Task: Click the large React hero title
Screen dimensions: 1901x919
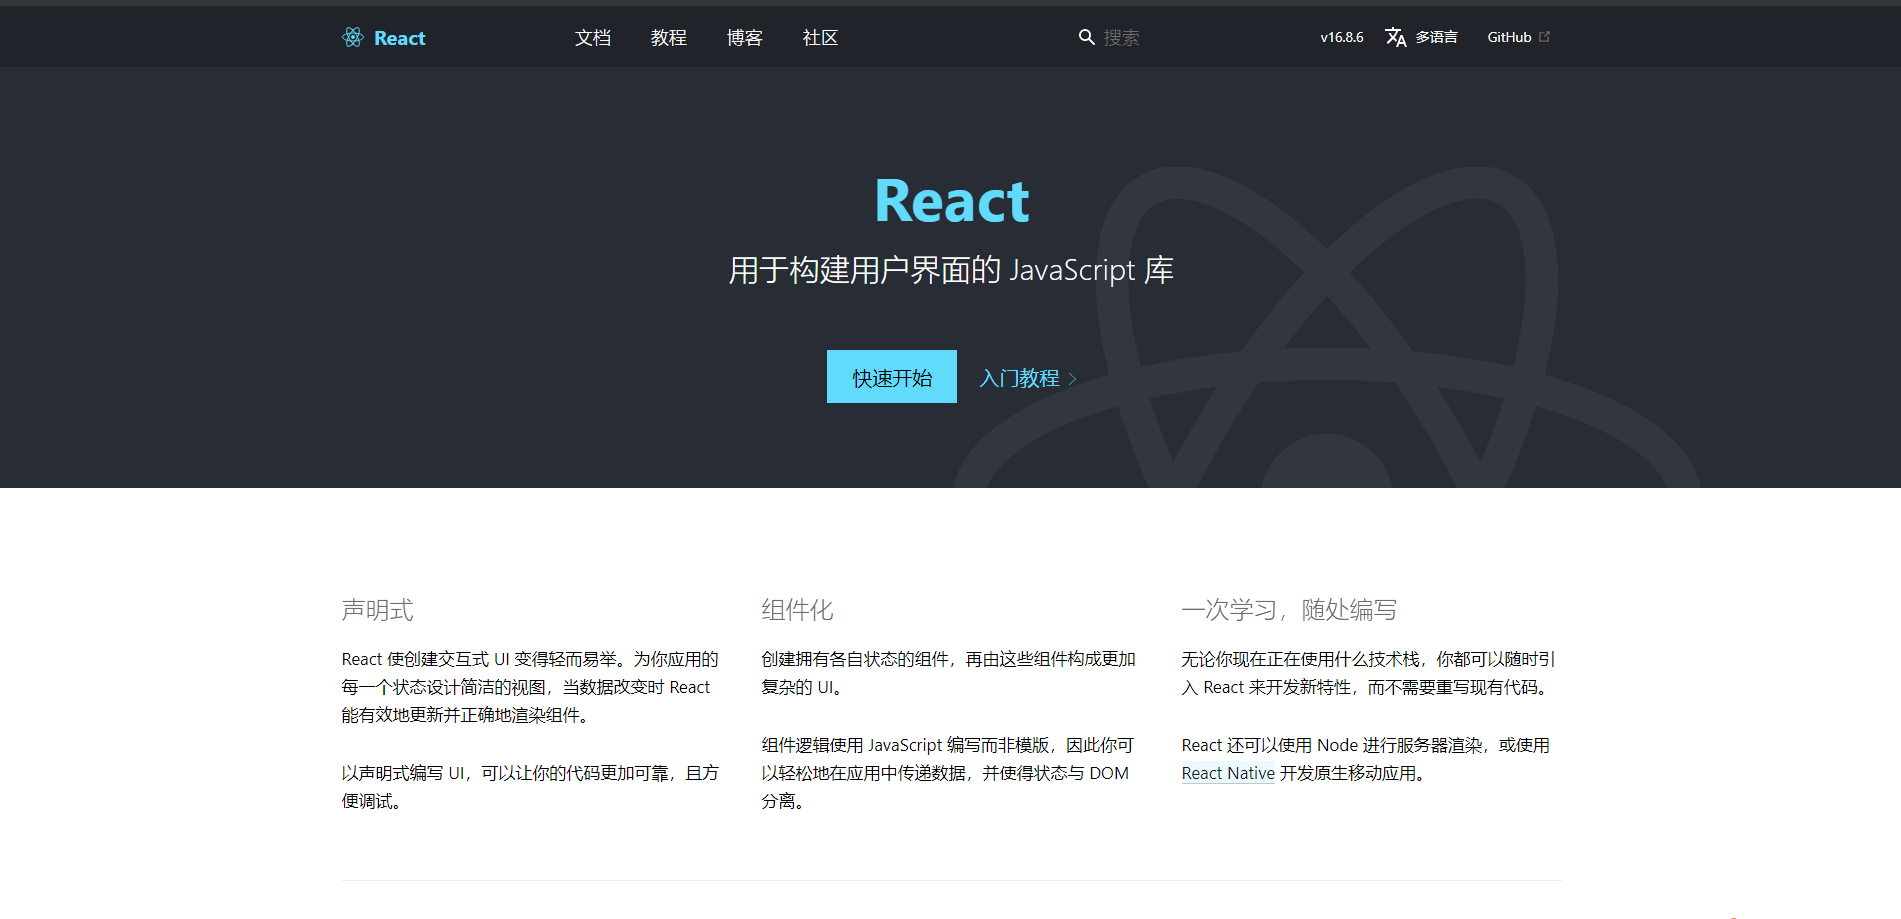Action: [x=951, y=201]
